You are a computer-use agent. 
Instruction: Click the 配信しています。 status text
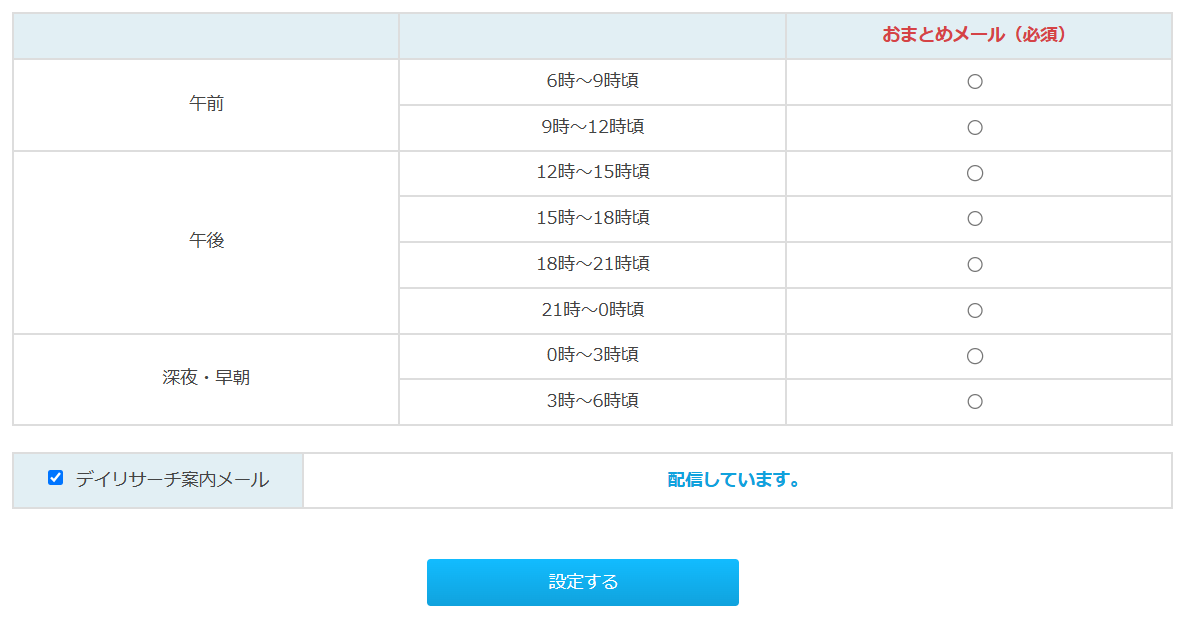[x=735, y=480]
